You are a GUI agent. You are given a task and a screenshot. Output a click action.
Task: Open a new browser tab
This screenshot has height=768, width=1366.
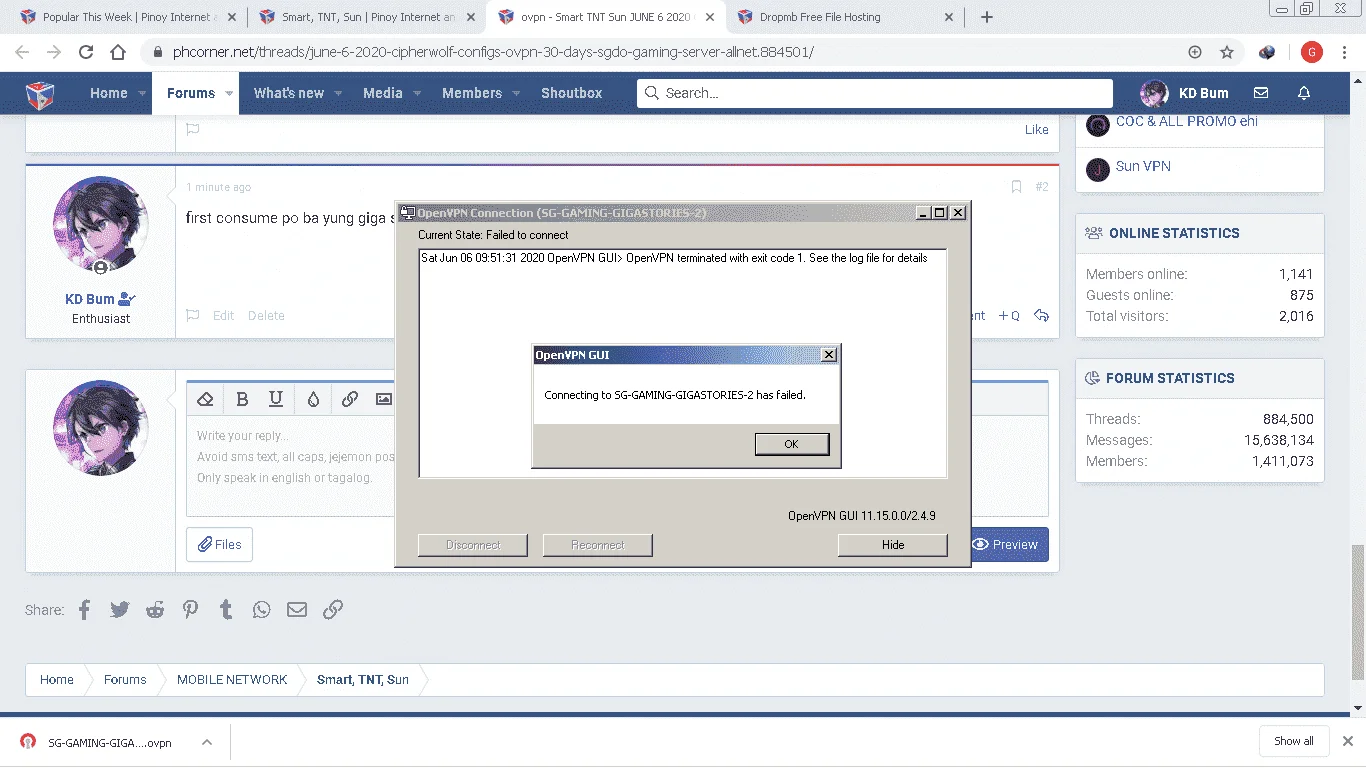tap(987, 17)
